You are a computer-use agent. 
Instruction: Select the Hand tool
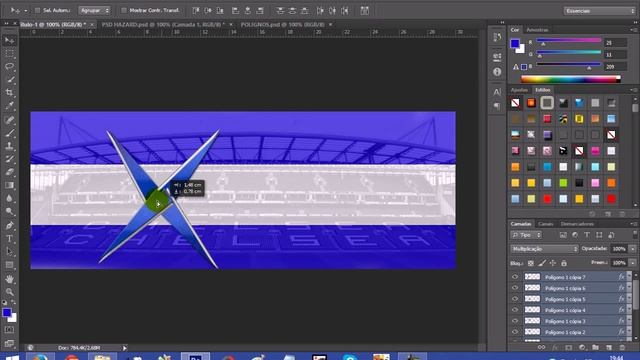tap(9, 279)
